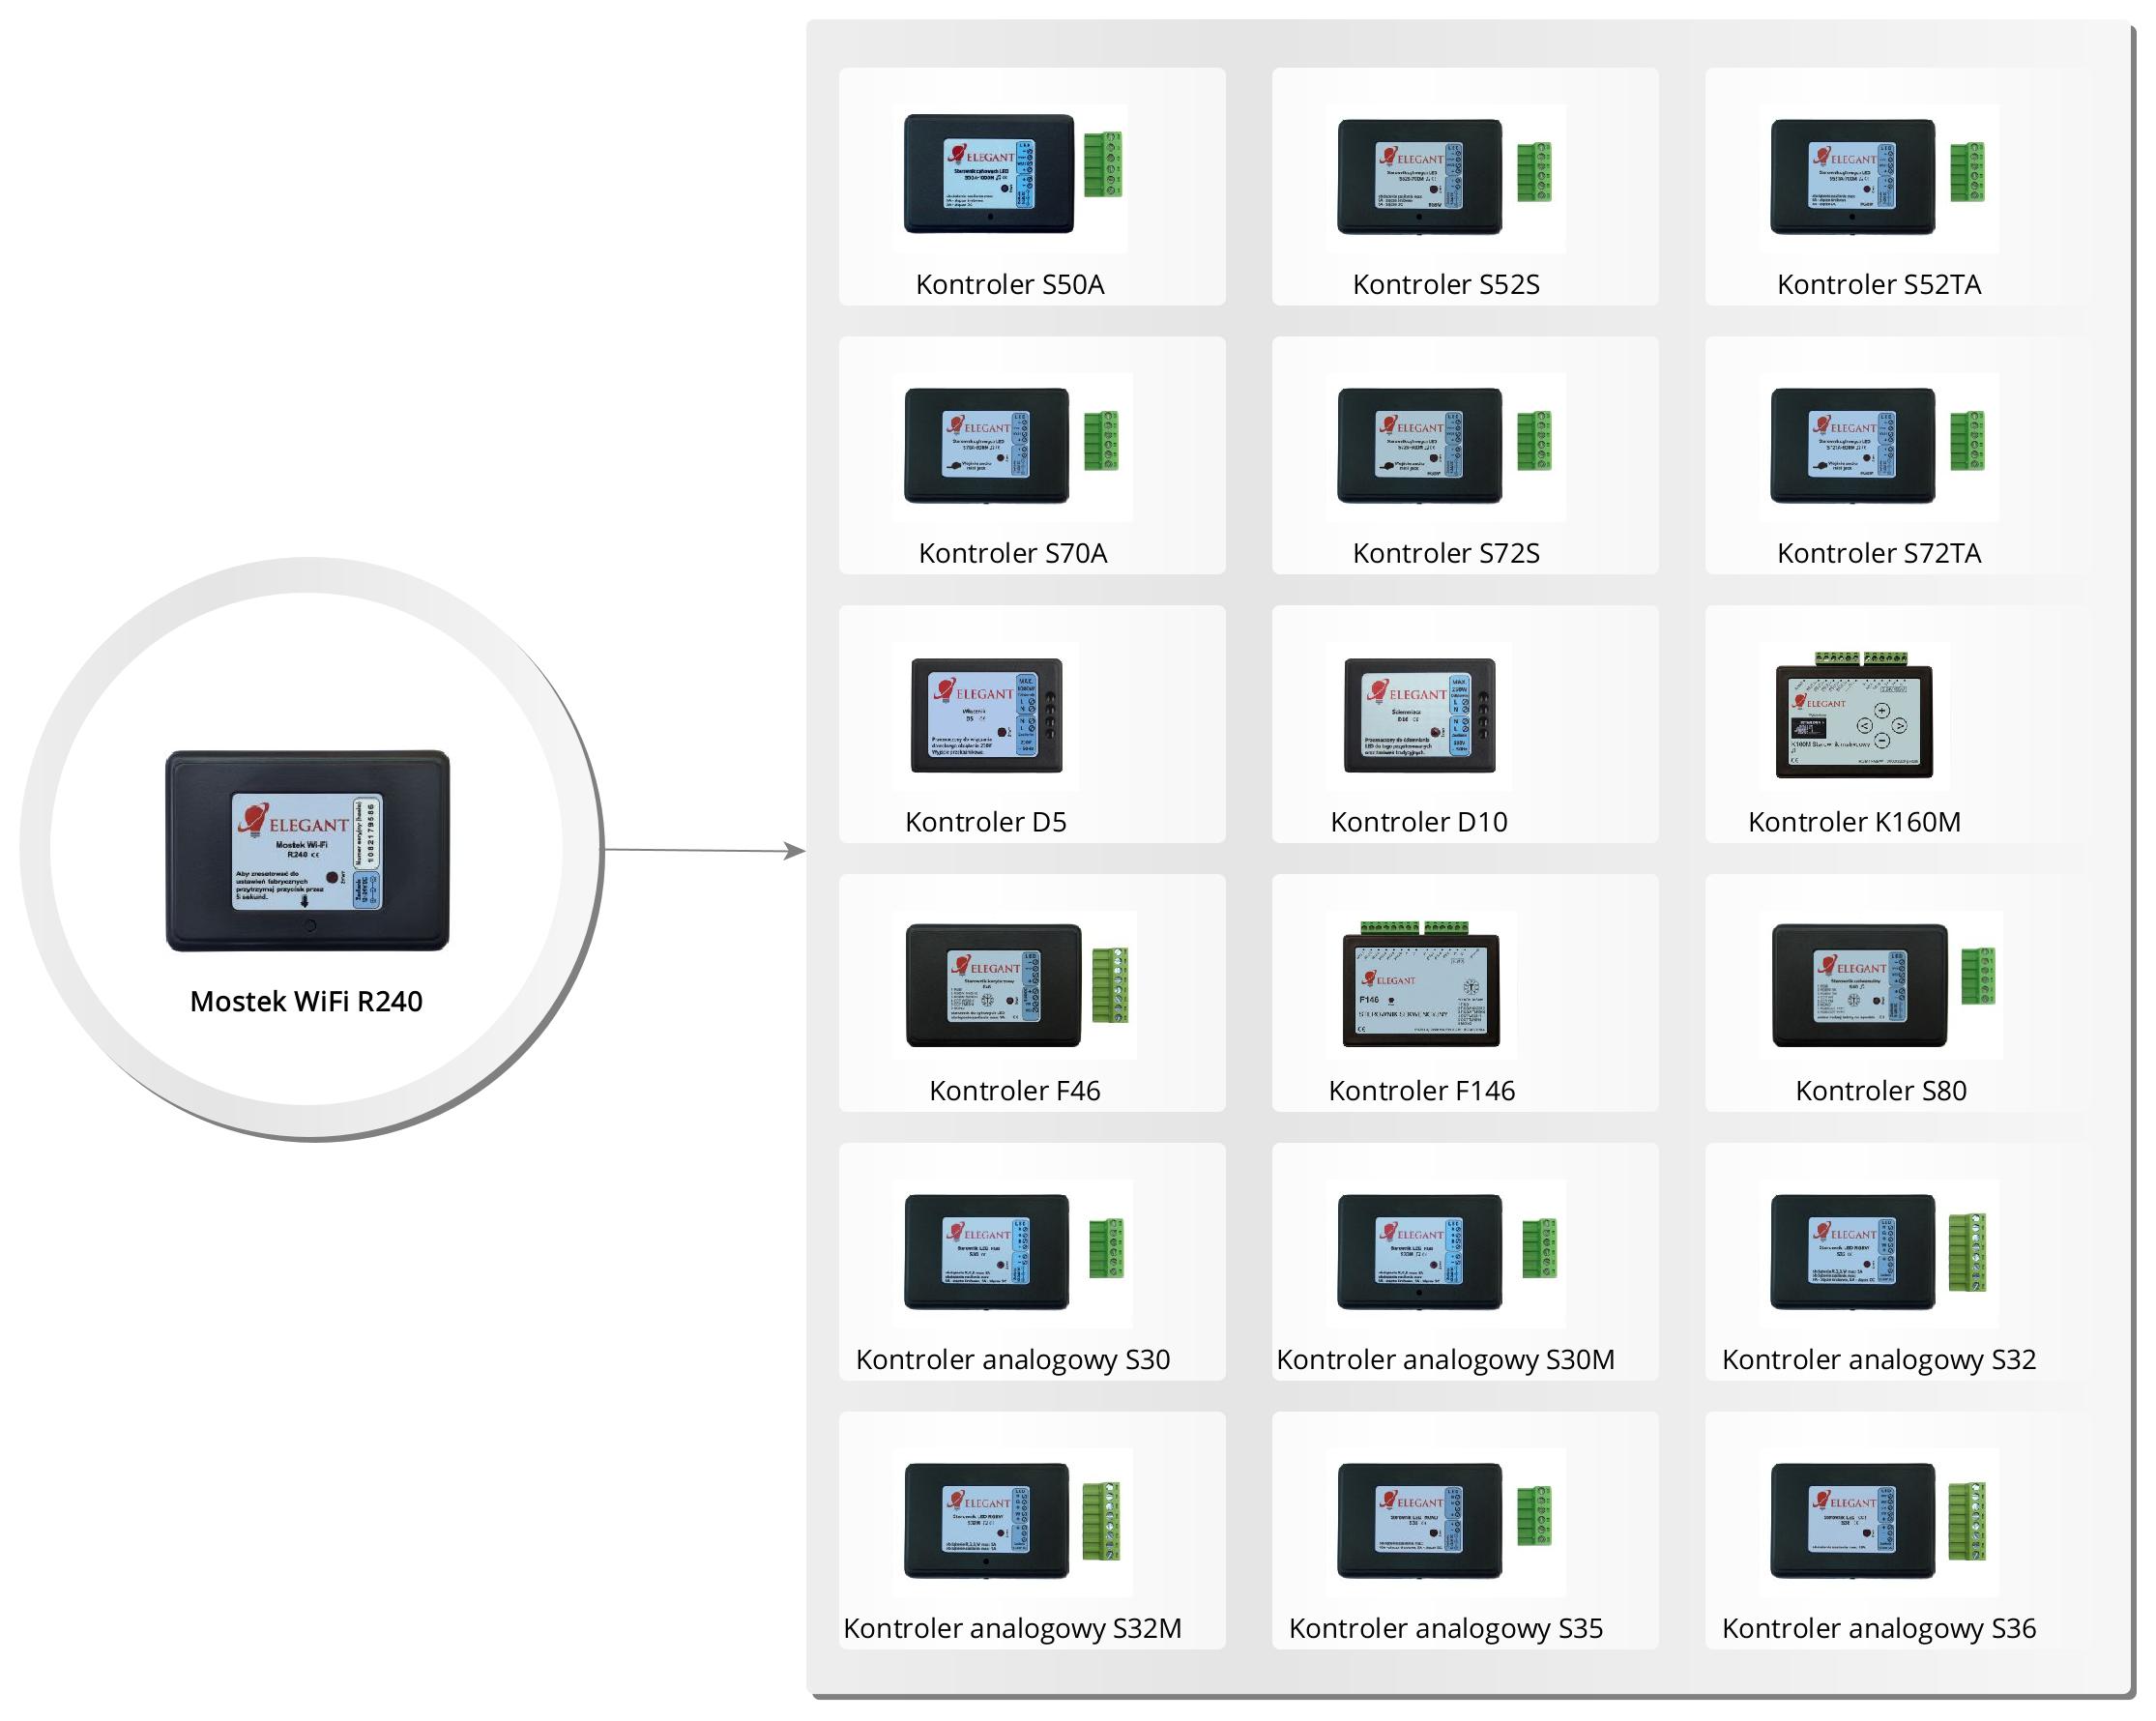Viewport: 2156px width, 1721px height.
Task: Click the Kontroler F146 device picture
Action: (x=1421, y=984)
